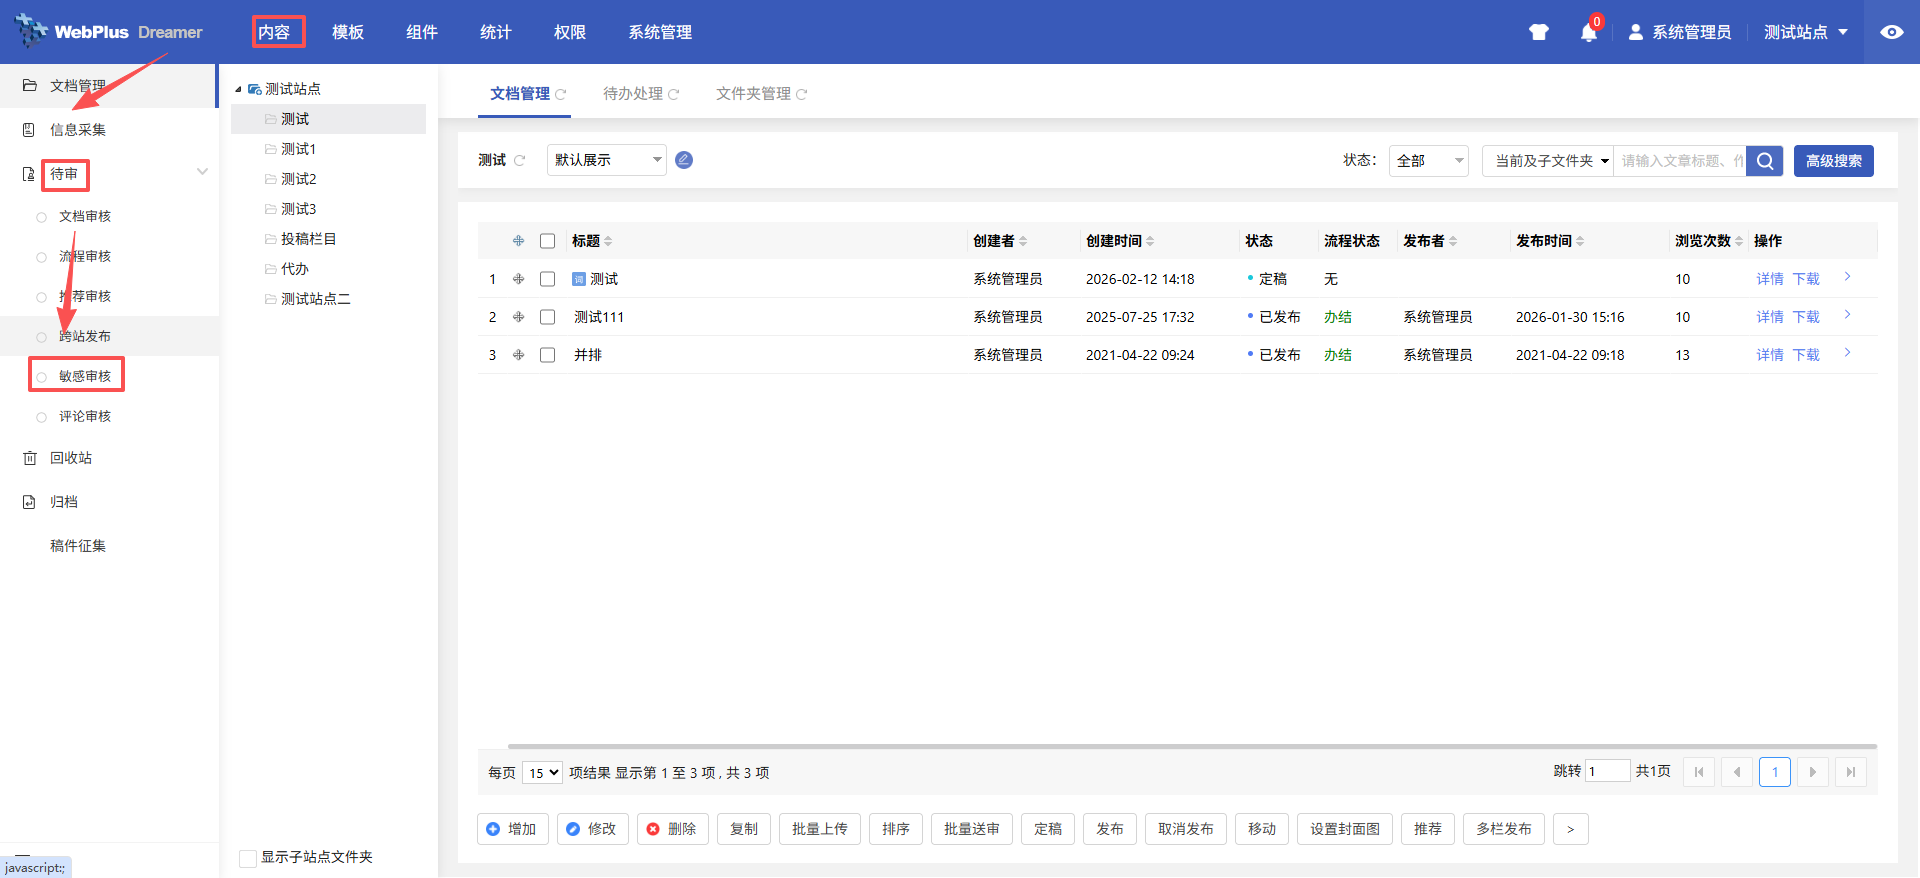Image resolution: width=1920 pixels, height=878 pixels.
Task: Collapse the 测试站点 tree node
Action: click(238, 90)
